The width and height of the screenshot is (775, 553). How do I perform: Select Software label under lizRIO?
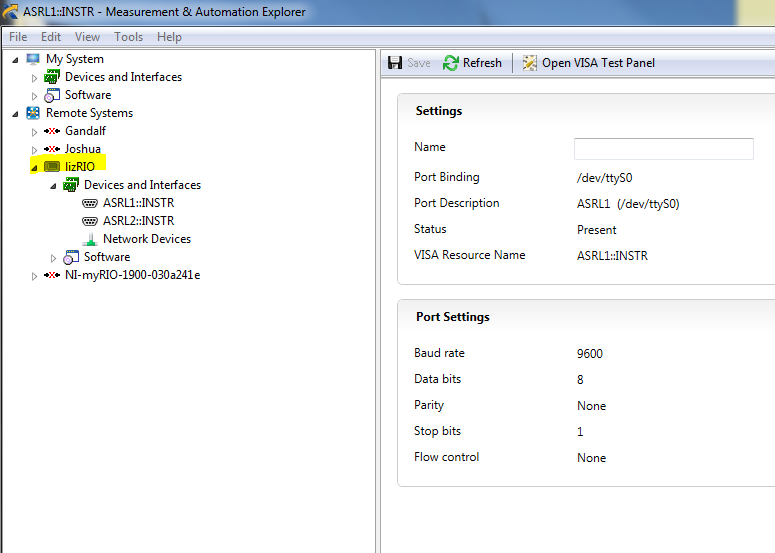point(107,257)
